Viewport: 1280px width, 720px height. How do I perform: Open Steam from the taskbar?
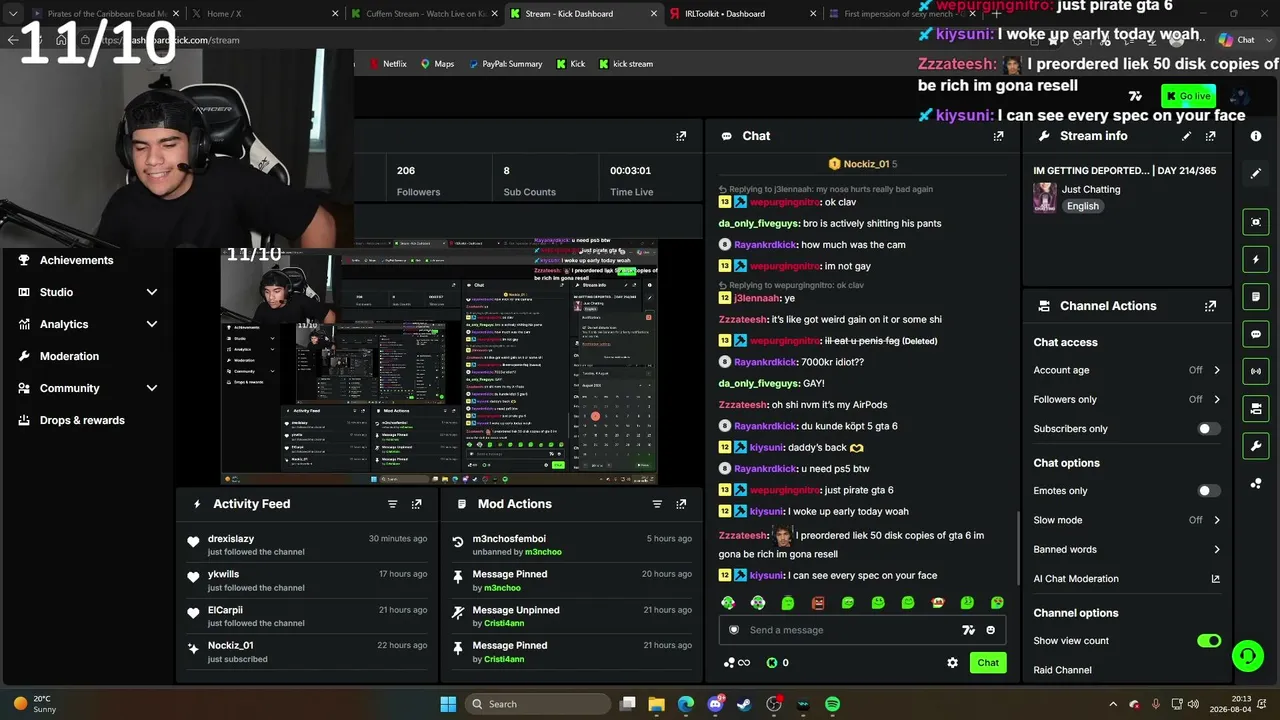744,704
